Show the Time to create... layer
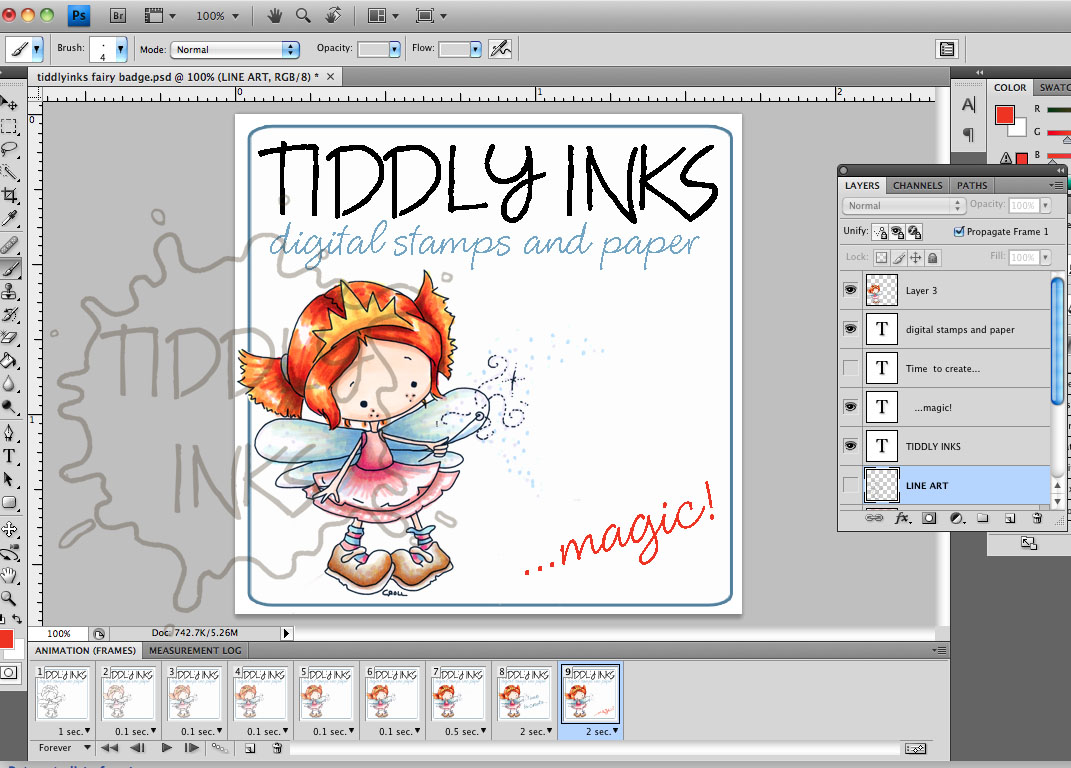1071x768 pixels. coord(850,368)
